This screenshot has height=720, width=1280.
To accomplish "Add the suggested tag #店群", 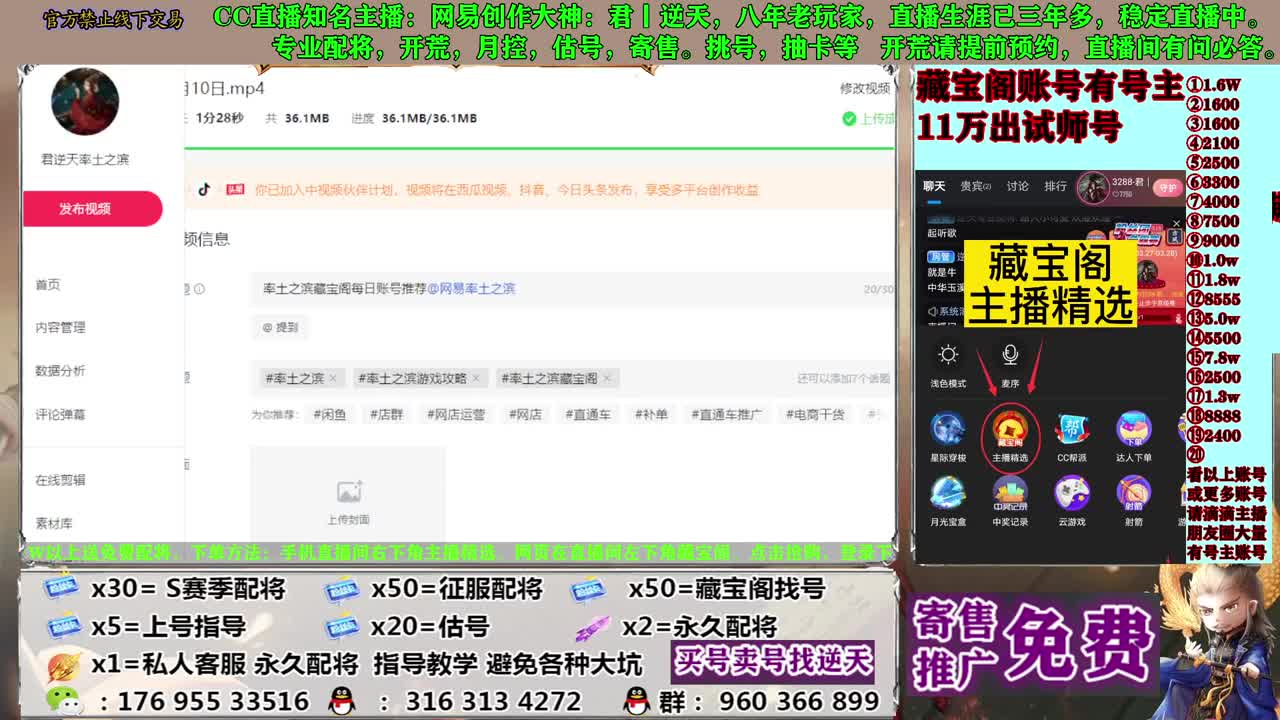I will [385, 414].
